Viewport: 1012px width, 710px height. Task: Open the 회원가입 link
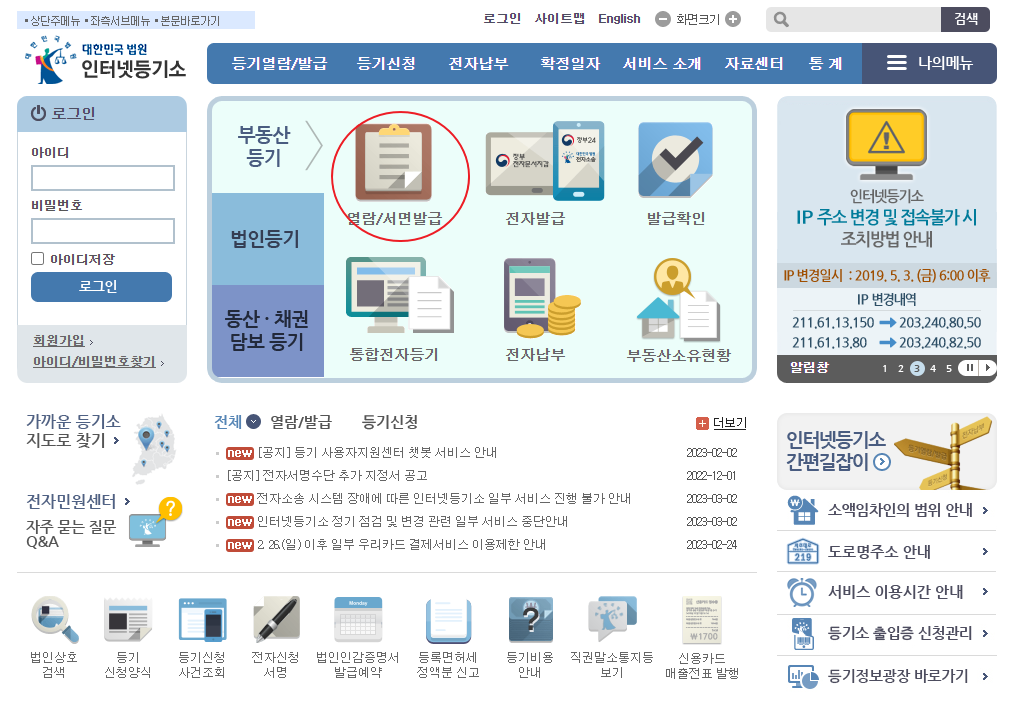(59, 340)
